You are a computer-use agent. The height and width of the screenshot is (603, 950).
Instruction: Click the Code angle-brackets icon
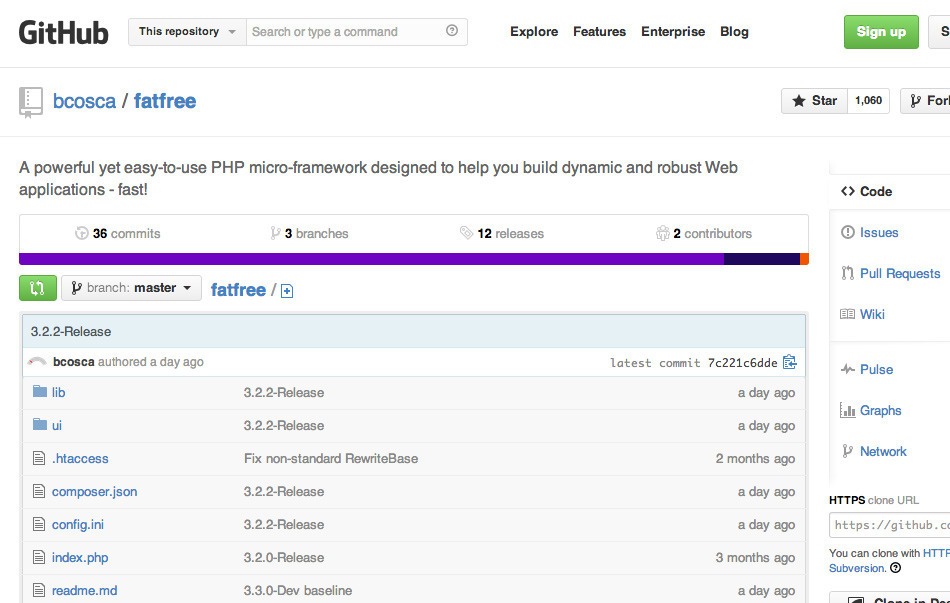tap(848, 192)
